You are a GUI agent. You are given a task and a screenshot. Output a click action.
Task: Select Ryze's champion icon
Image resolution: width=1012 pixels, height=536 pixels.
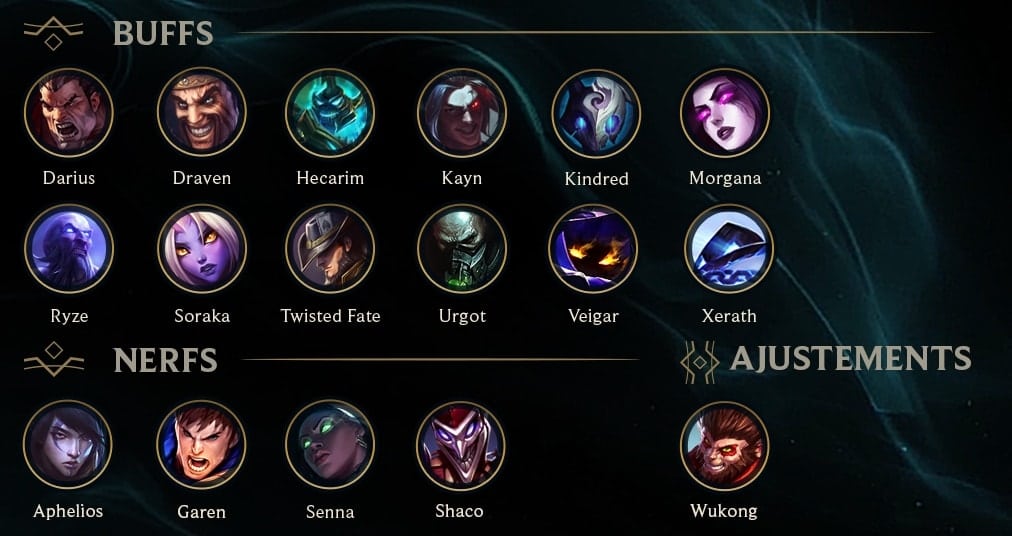pyautogui.click(x=68, y=249)
